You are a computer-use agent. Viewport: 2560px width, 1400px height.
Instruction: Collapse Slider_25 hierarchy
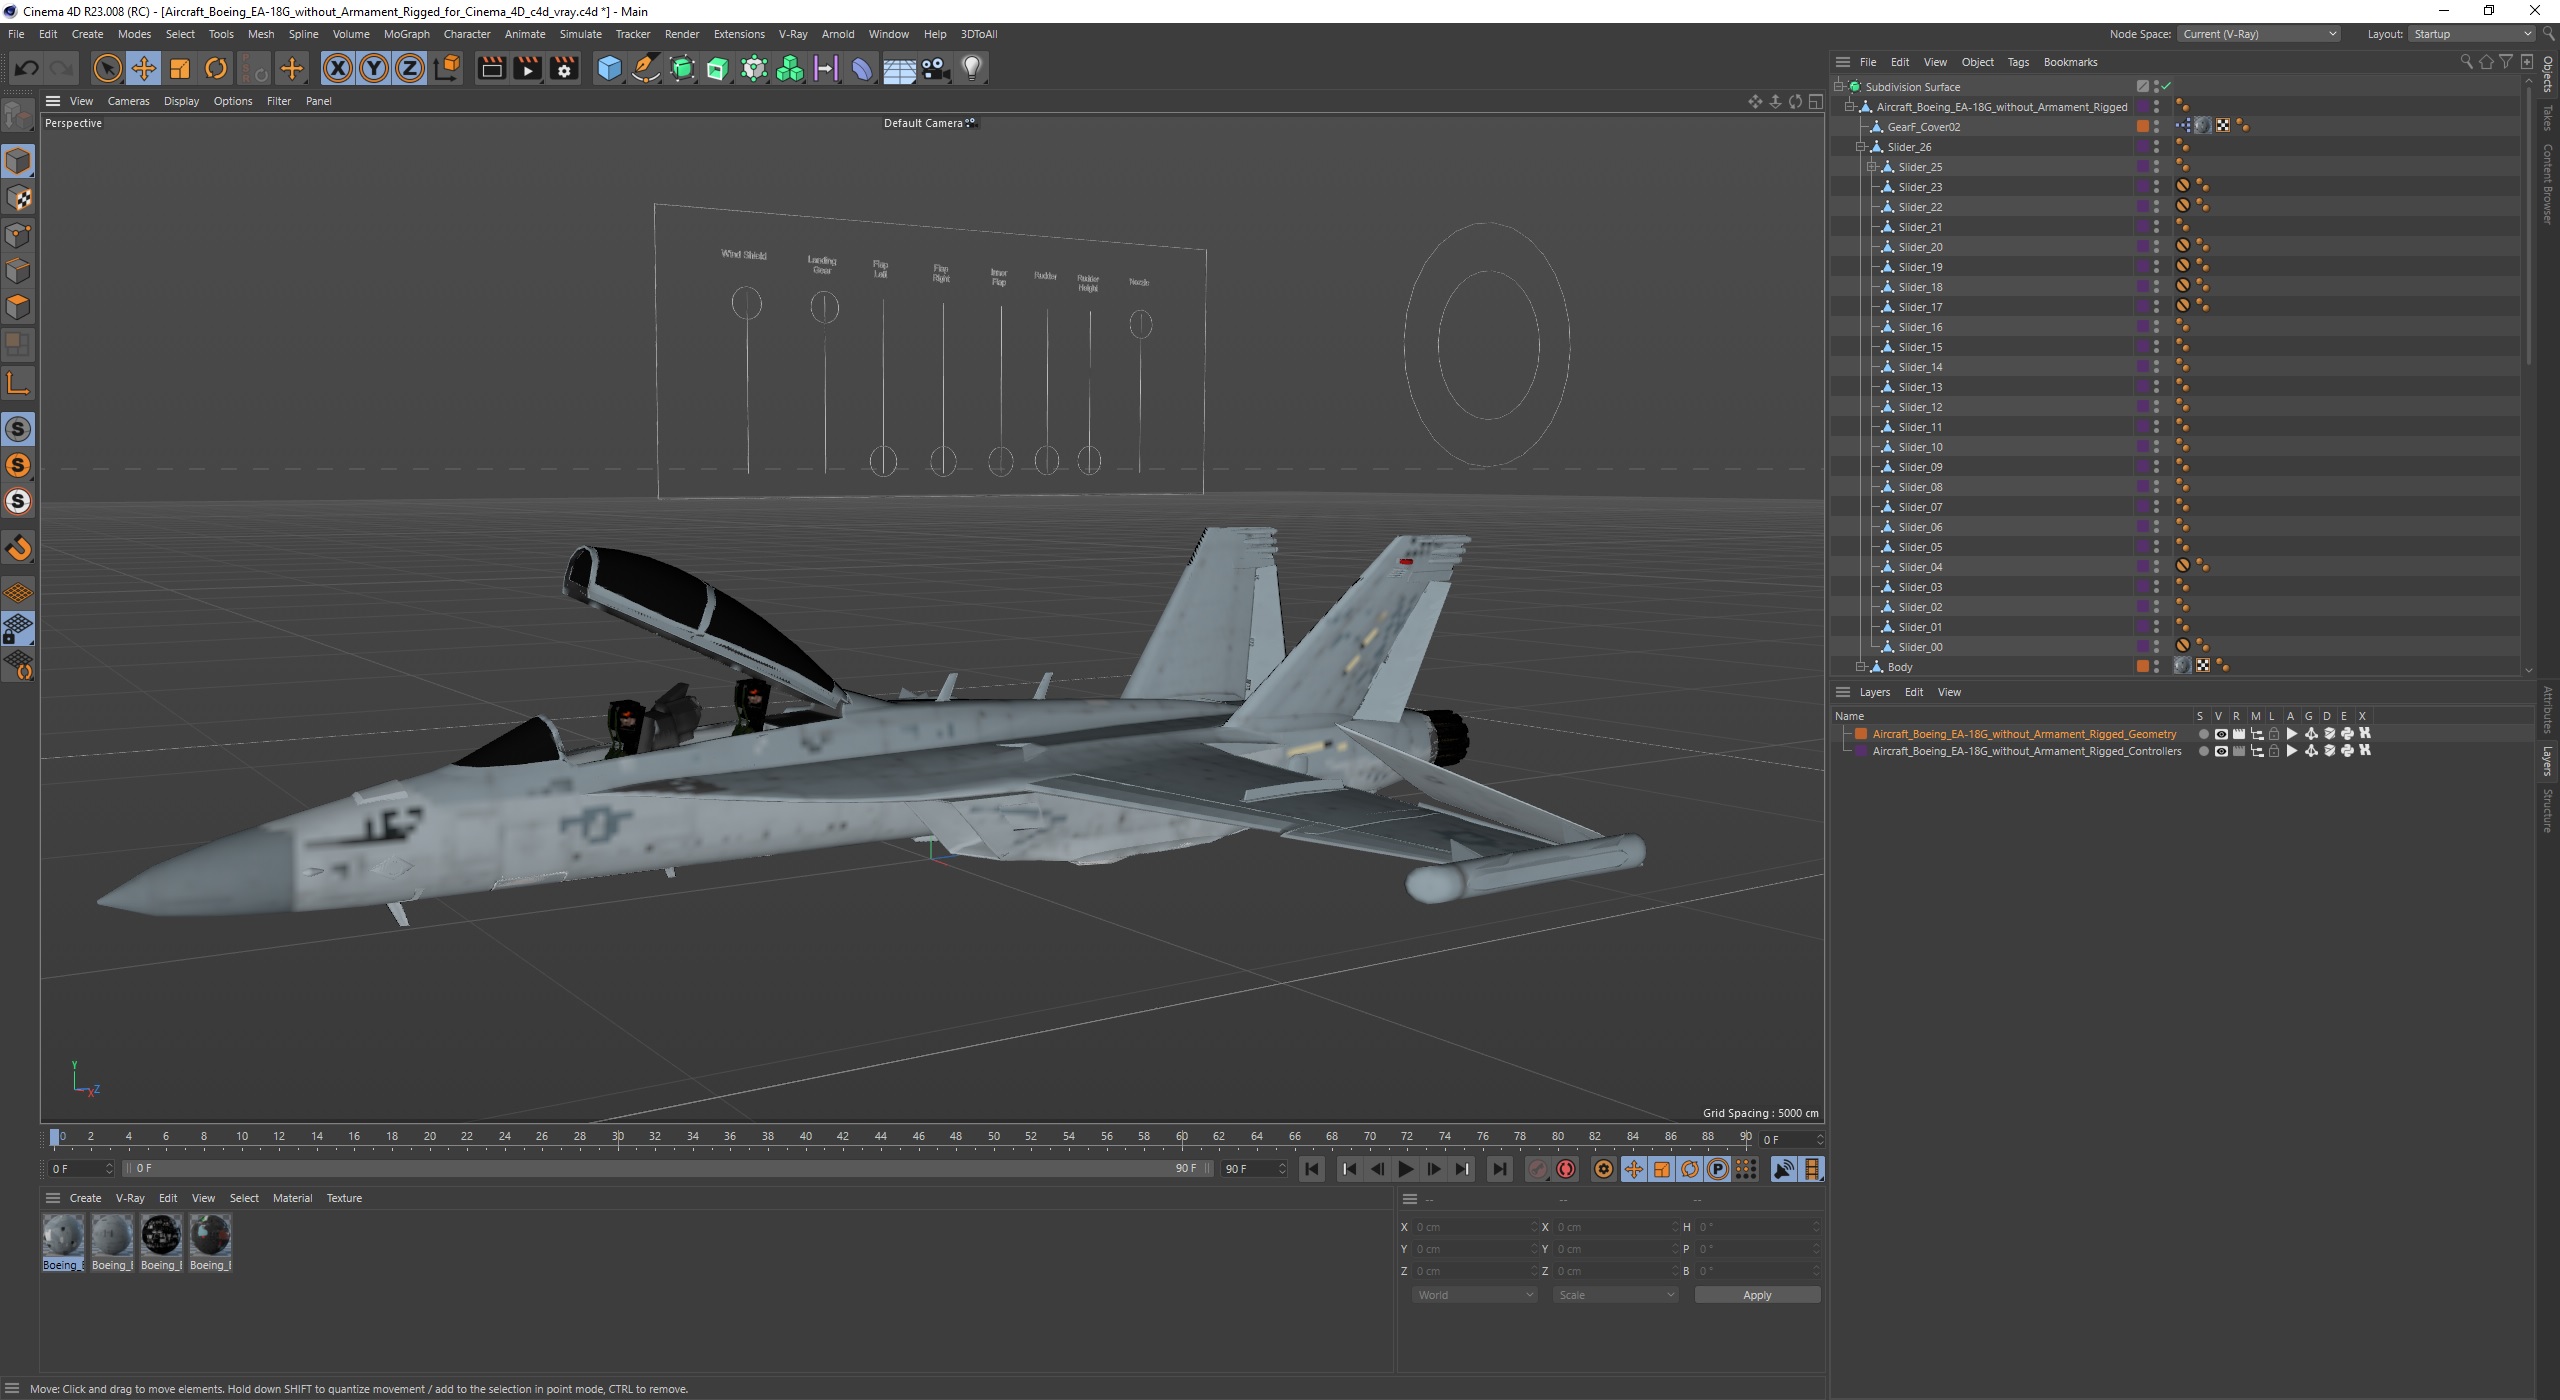pyautogui.click(x=1872, y=166)
